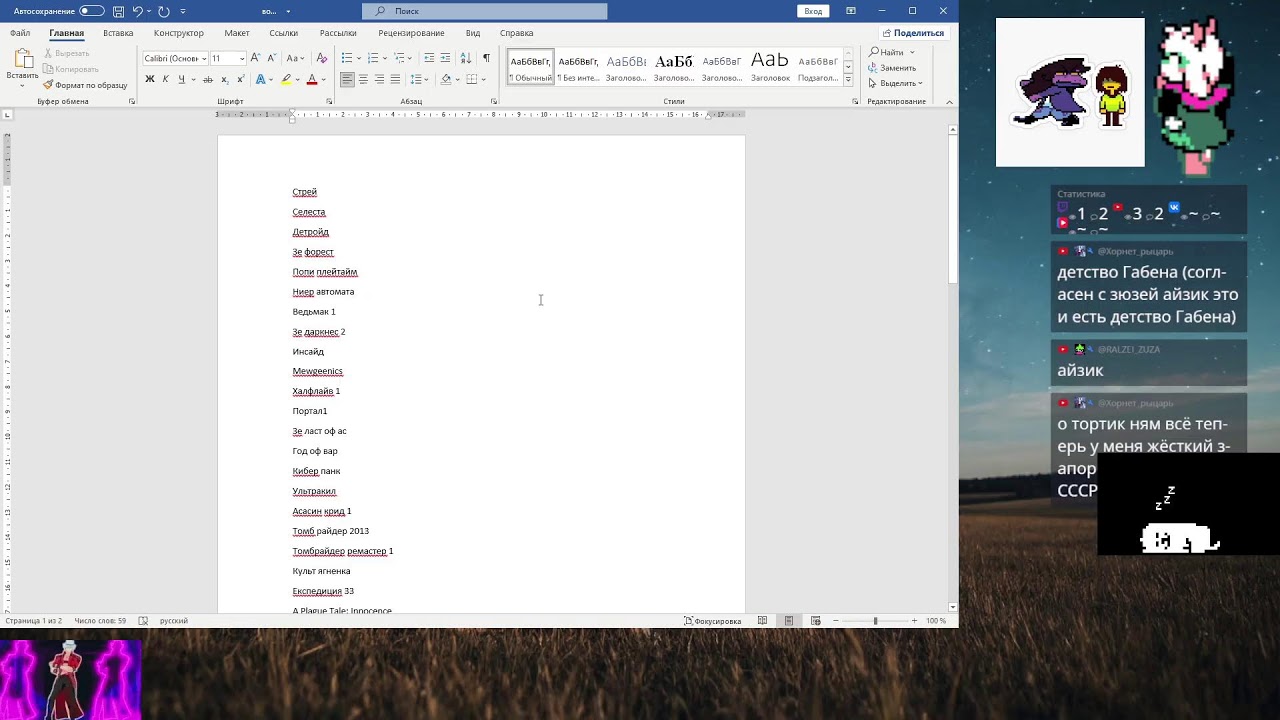Viewport: 1280px width, 720px height.
Task: Click the Заменить replace button
Action: tap(892, 68)
